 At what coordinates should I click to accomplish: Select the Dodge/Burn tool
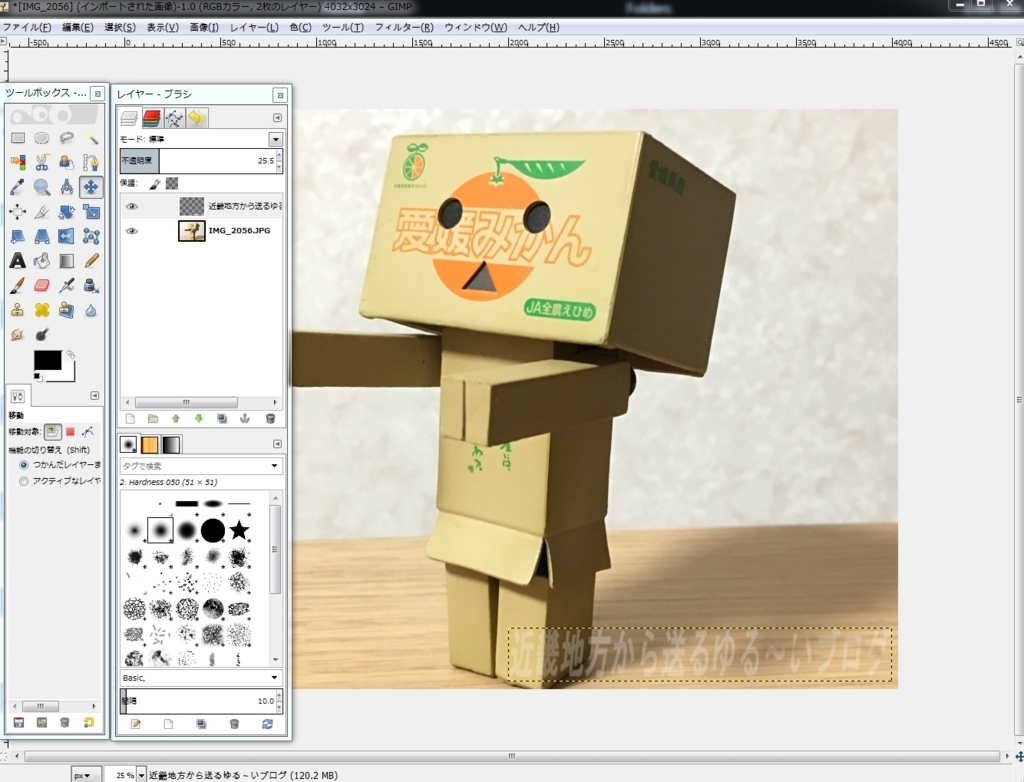[x=42, y=334]
